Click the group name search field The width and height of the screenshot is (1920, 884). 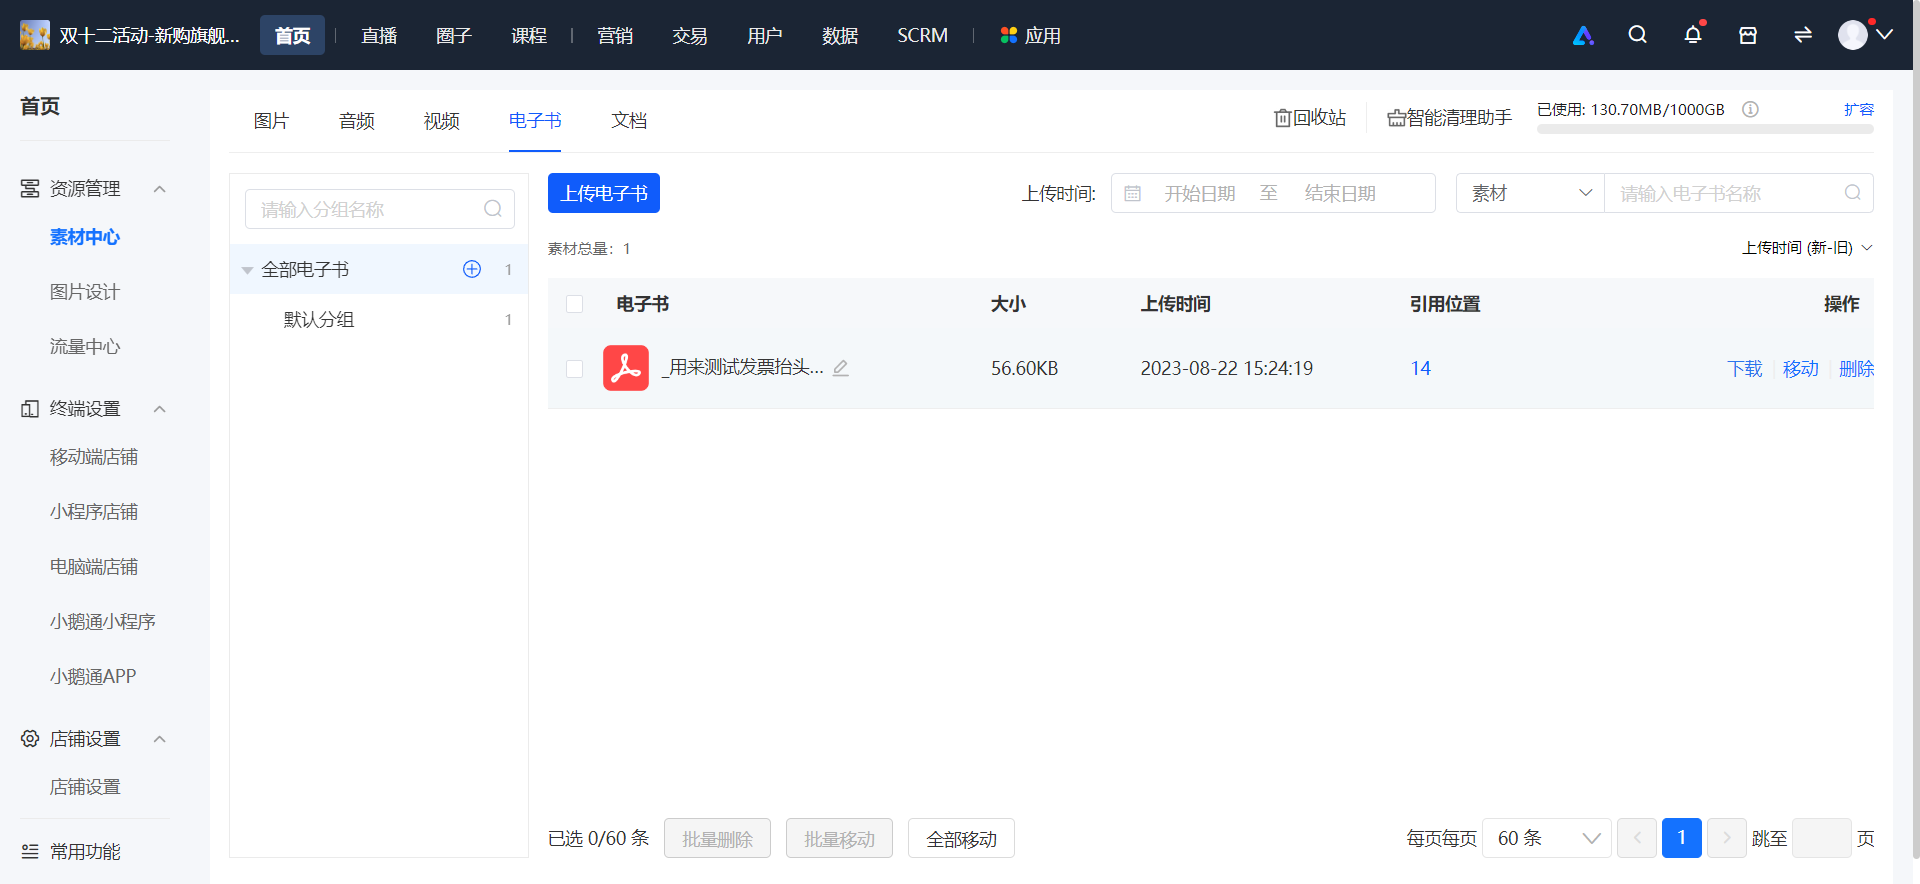(x=380, y=209)
